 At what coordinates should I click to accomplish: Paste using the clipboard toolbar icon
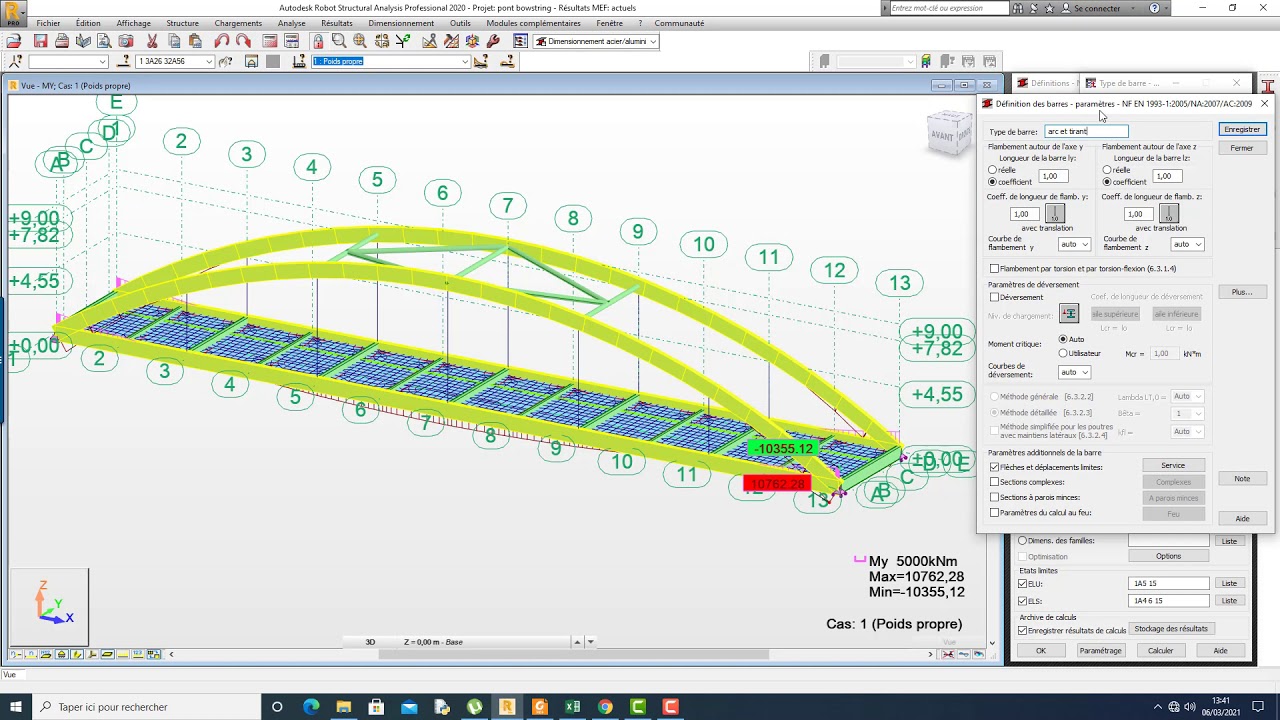click(x=195, y=42)
